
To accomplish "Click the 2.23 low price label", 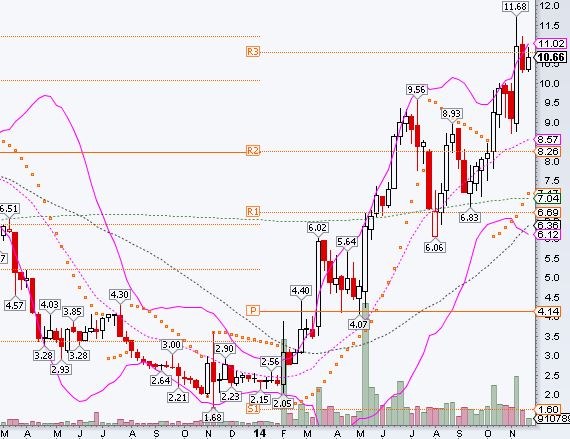I will pos(231,396).
